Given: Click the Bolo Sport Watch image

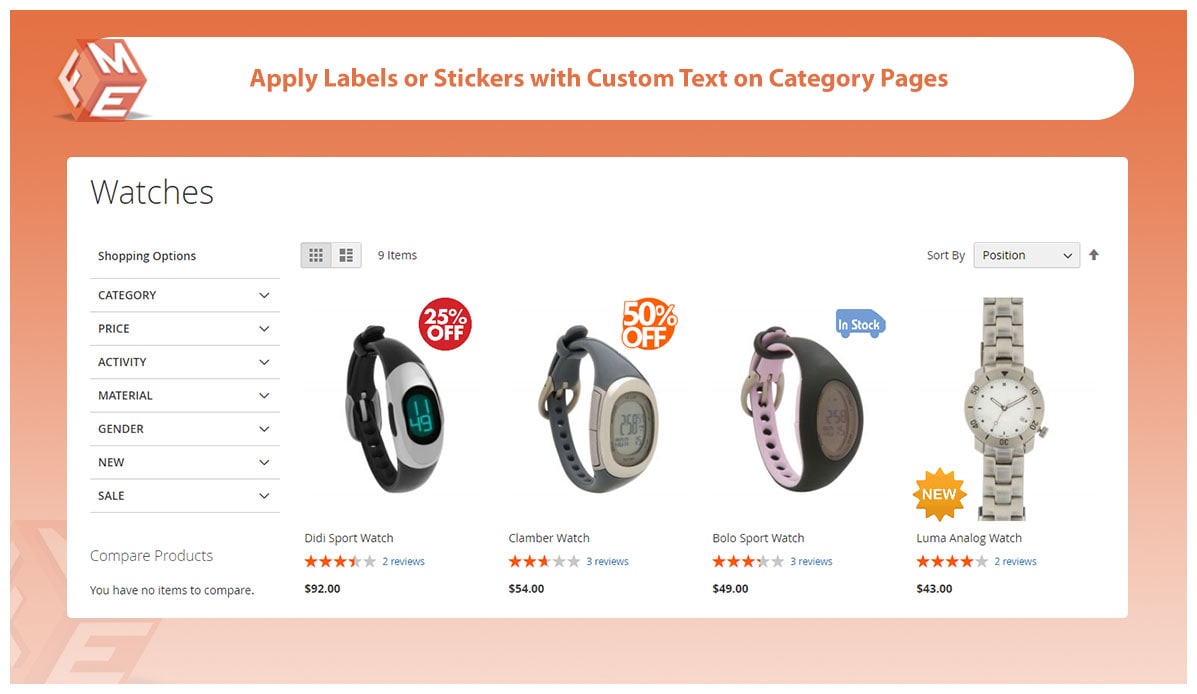Looking at the screenshot, I should point(800,410).
